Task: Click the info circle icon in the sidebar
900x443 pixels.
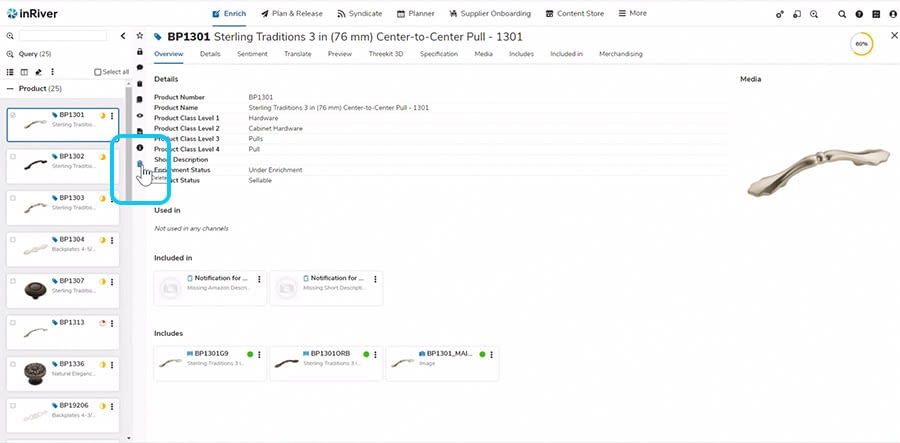Action: click(139, 147)
